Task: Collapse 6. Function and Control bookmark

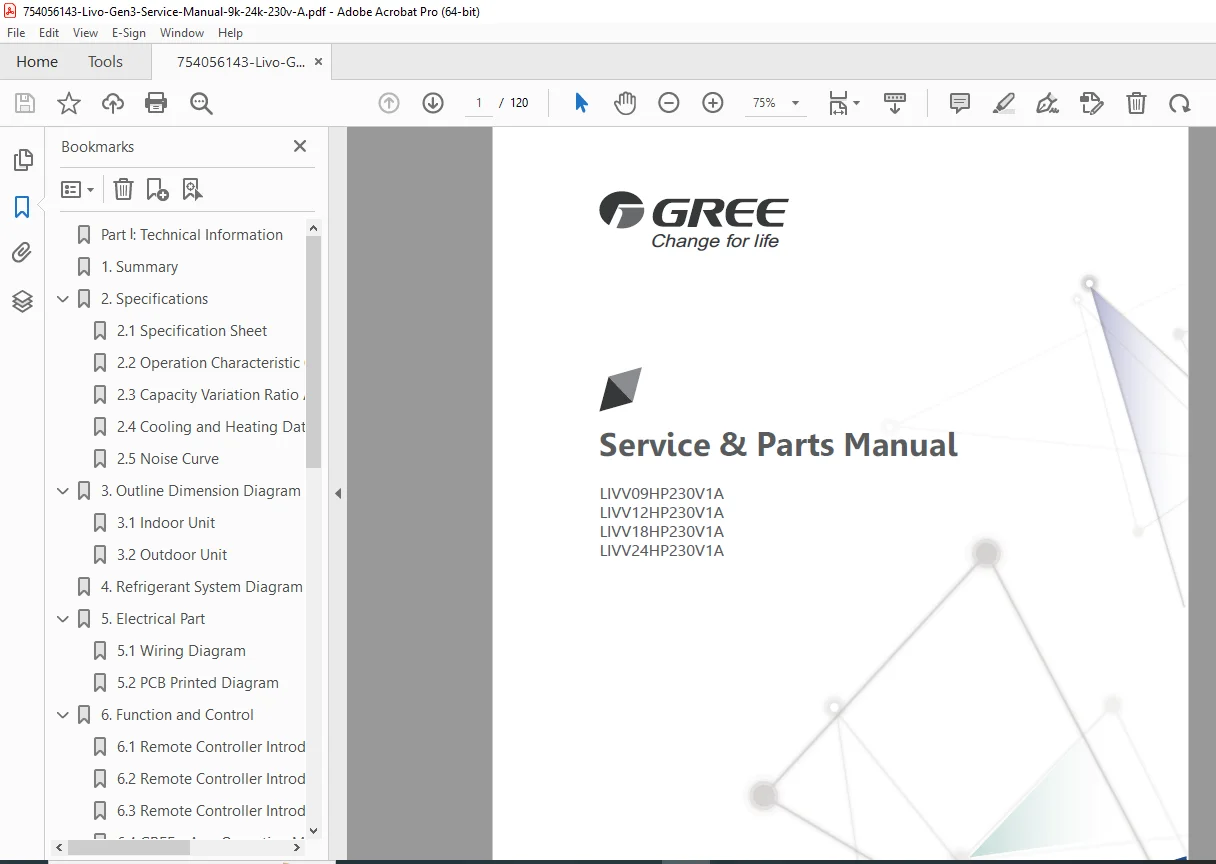Action: pyautogui.click(x=63, y=715)
